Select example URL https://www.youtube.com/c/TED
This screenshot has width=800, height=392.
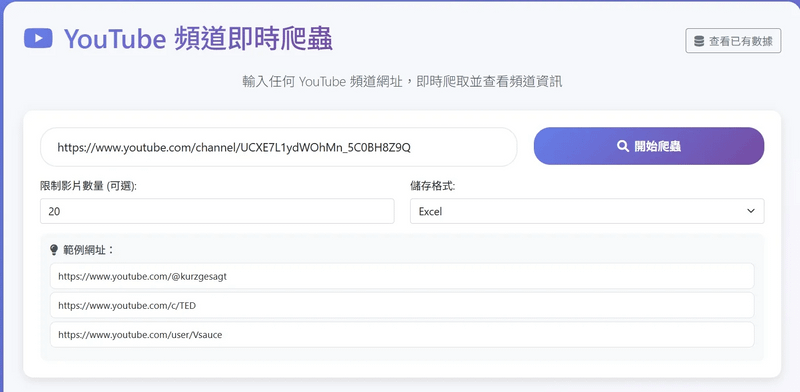click(x=402, y=305)
